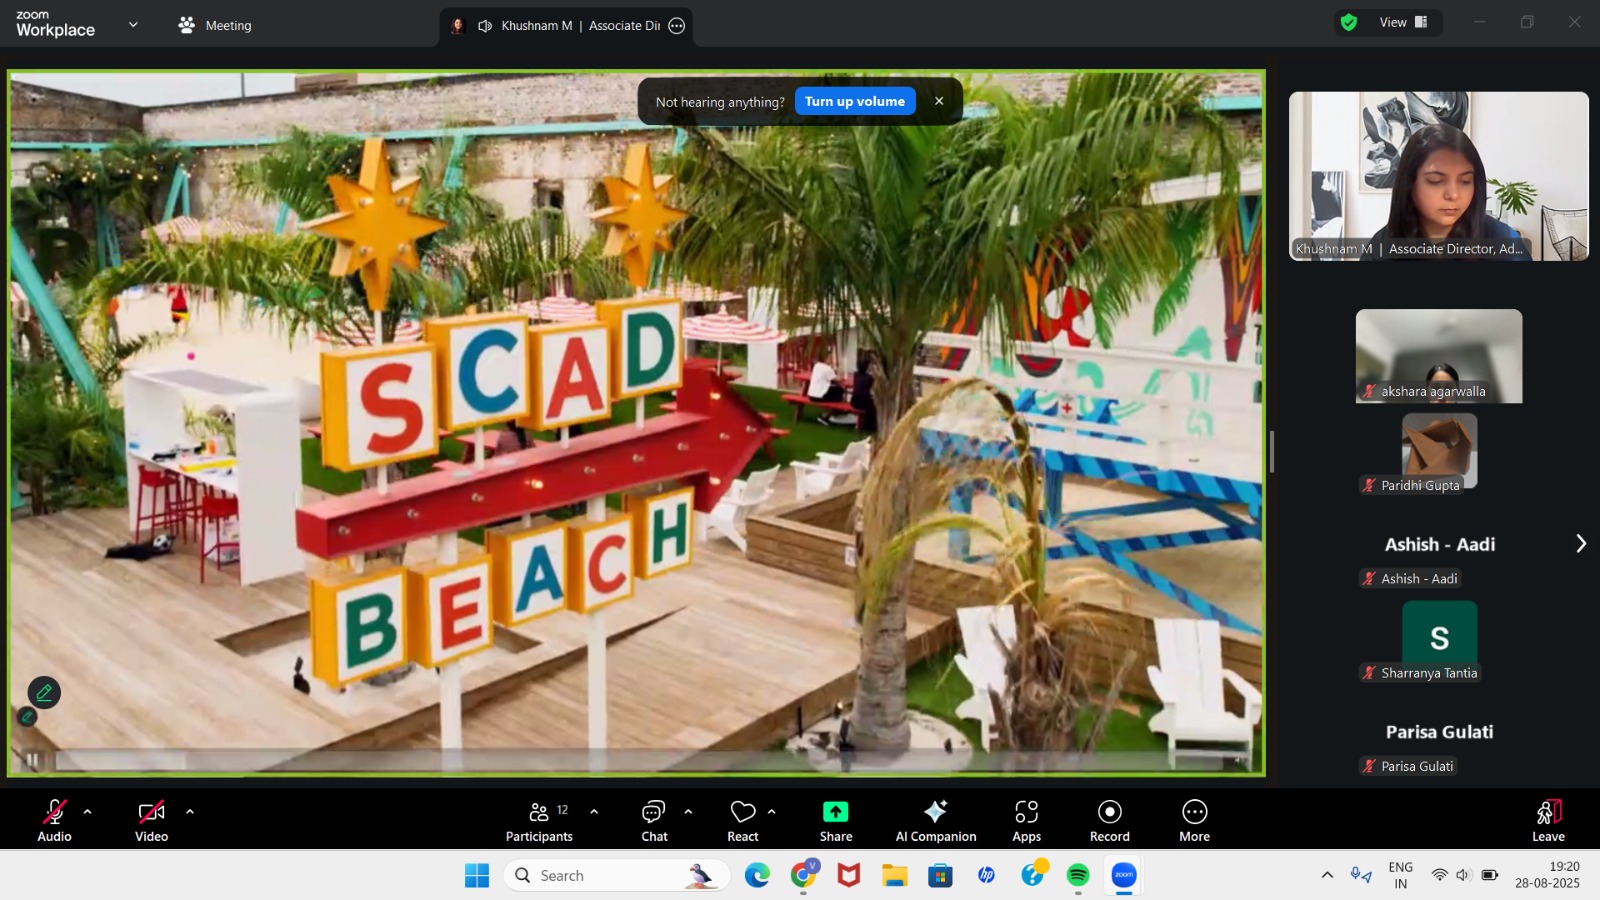Open the React emoji menu

(x=742, y=820)
